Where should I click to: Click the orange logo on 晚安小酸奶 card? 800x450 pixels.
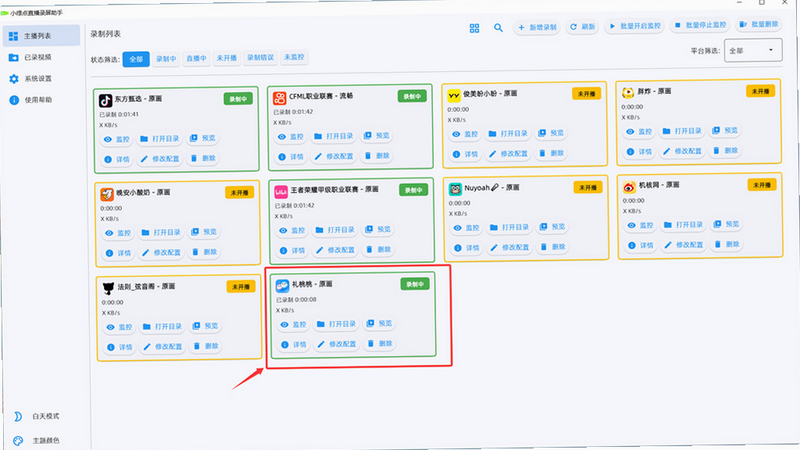point(107,194)
